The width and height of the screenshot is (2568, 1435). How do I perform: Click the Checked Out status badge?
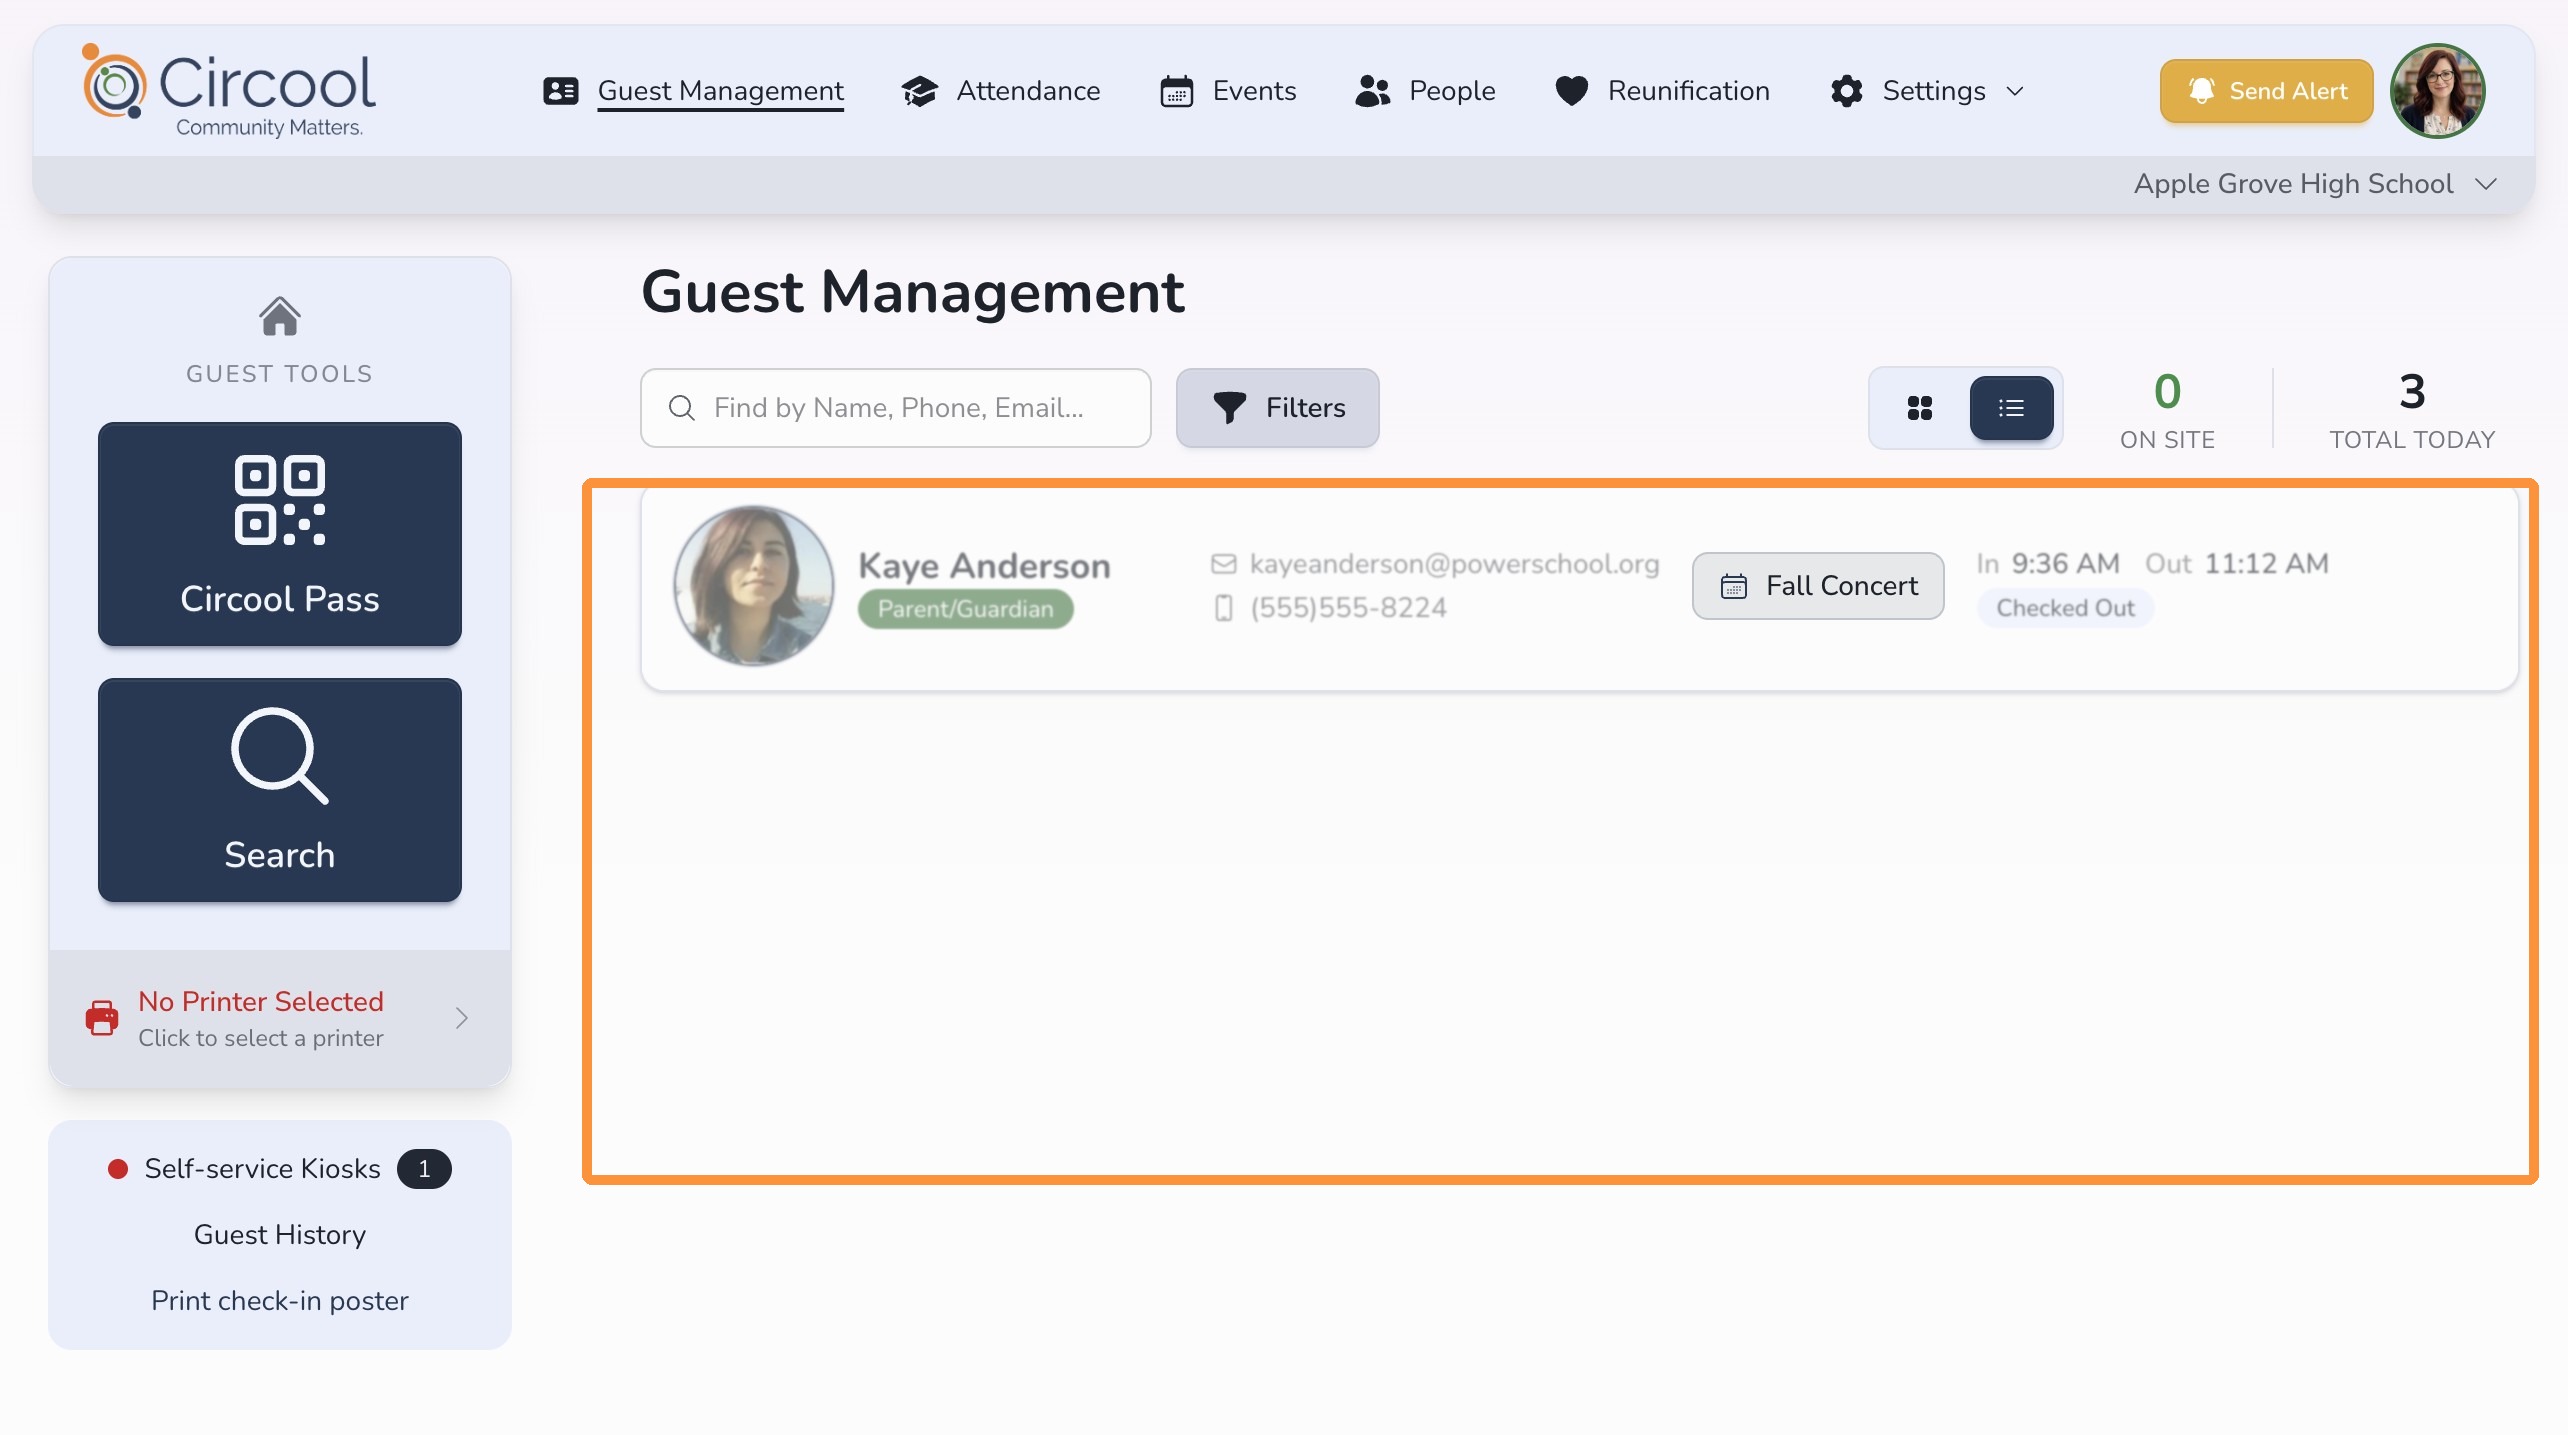tap(2065, 608)
